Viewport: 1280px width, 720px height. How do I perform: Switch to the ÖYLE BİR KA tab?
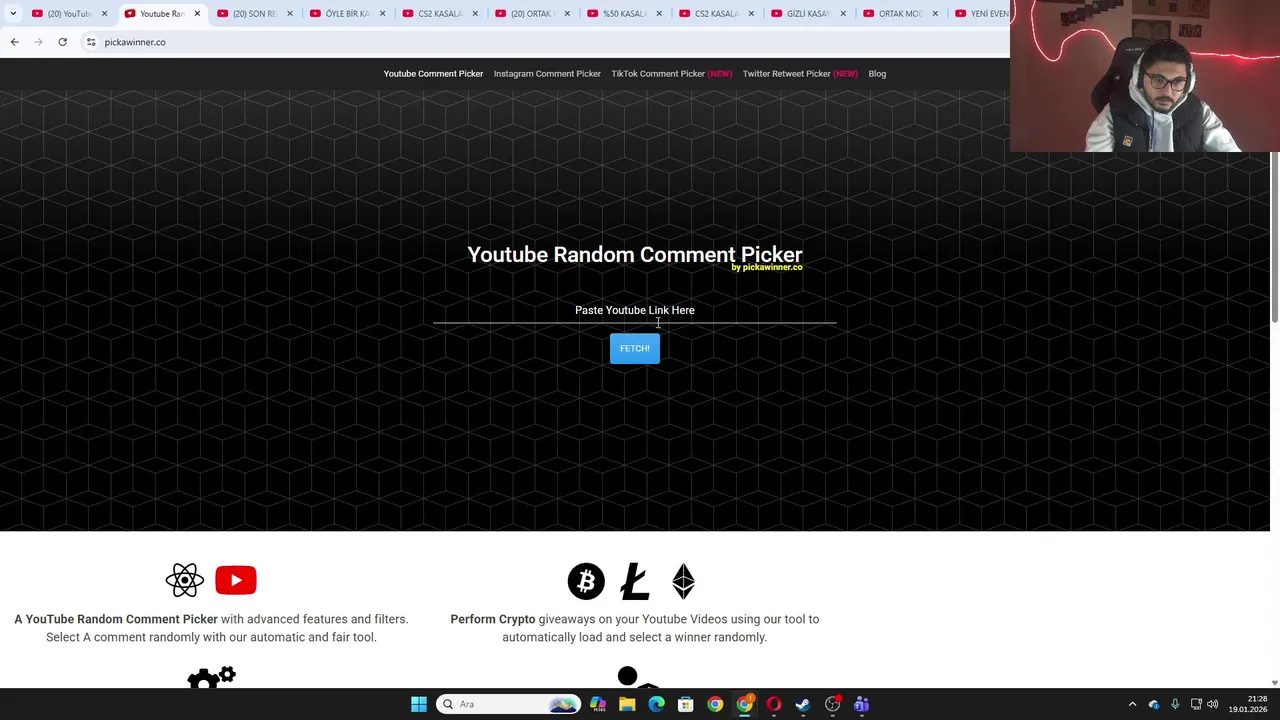345,13
